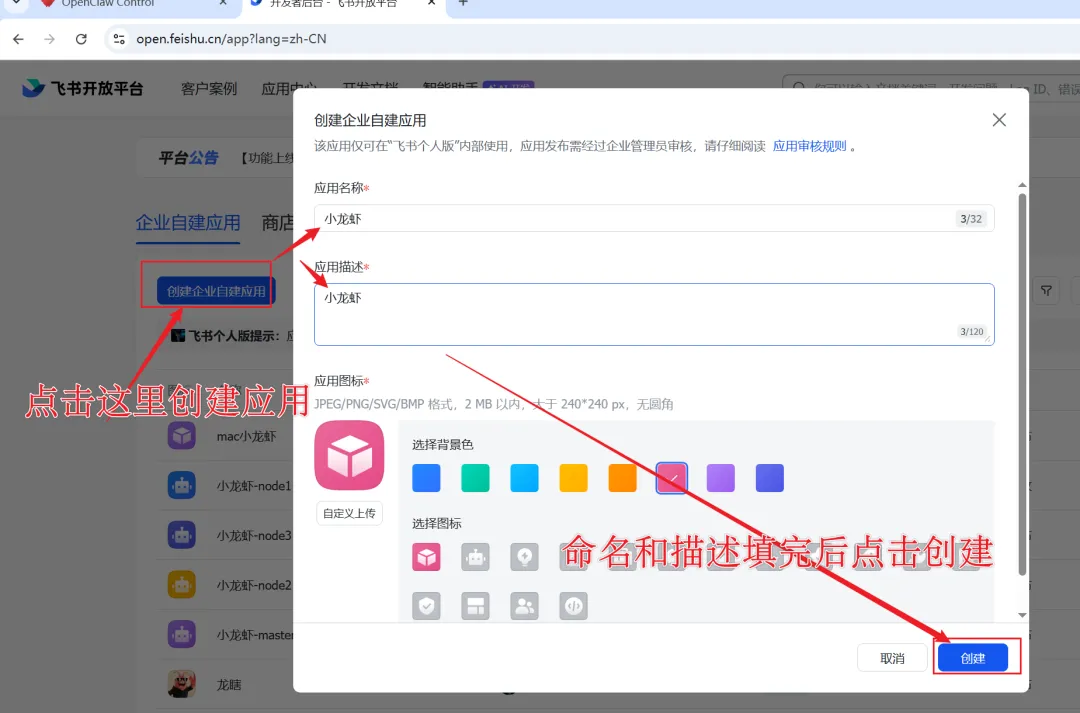Image resolution: width=1080 pixels, height=713 pixels.
Task: Choose the layout grid app icon option
Action: (x=475, y=606)
